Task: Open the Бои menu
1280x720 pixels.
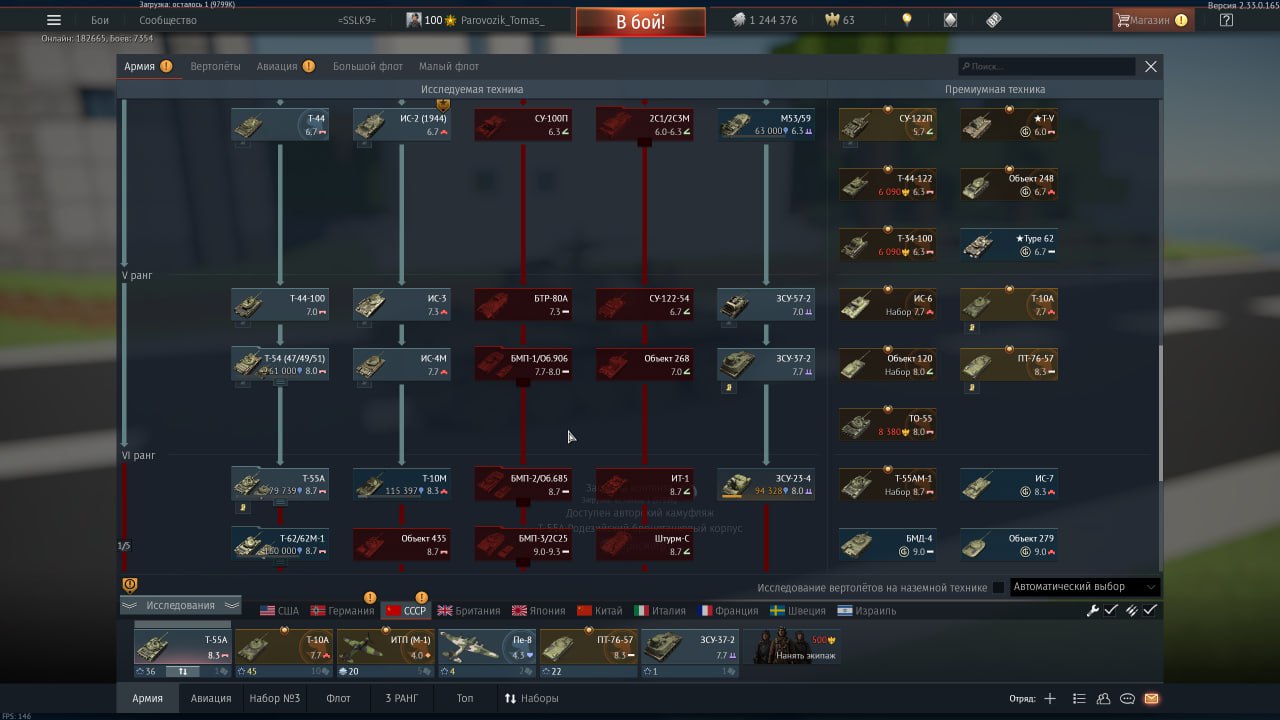Action: (100, 20)
